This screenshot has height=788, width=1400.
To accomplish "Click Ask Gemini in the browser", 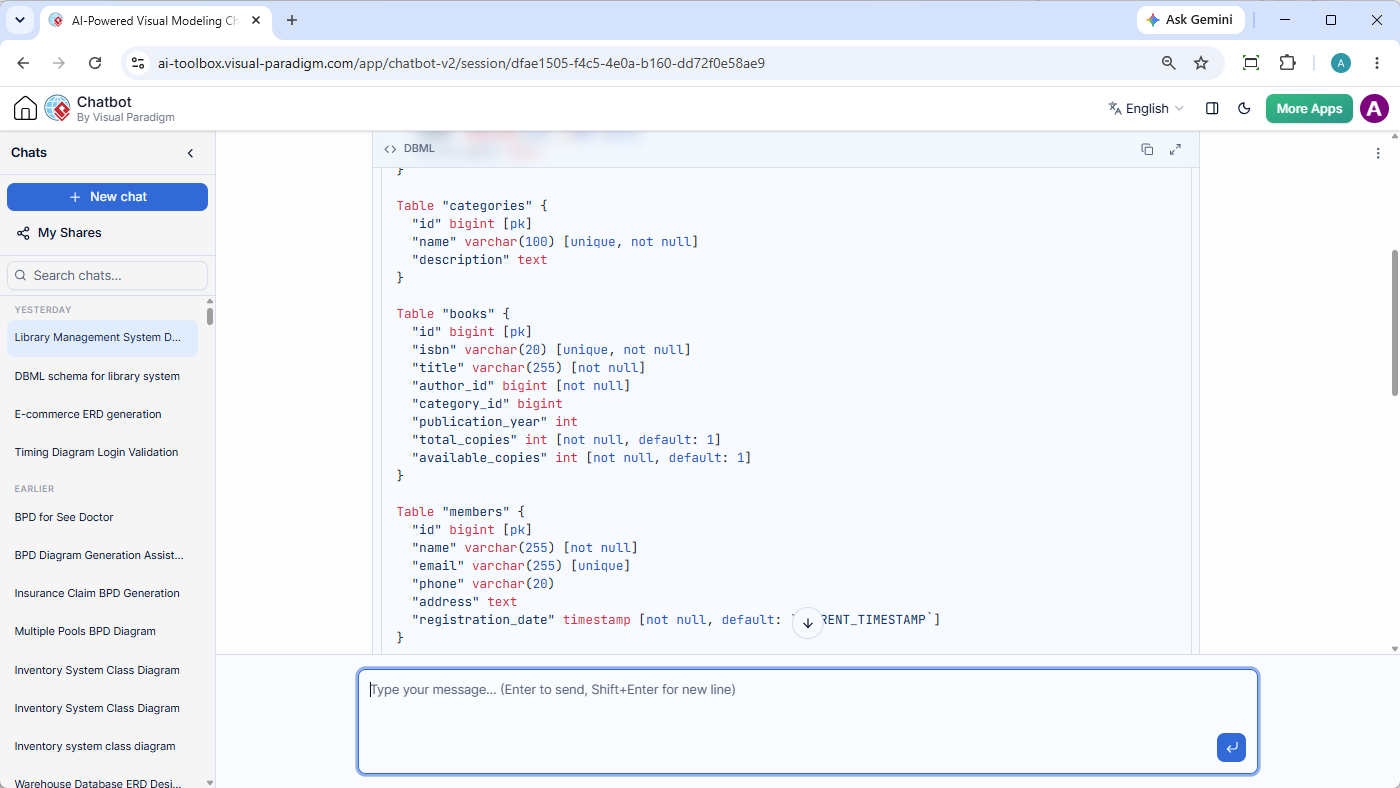I will (1190, 20).
